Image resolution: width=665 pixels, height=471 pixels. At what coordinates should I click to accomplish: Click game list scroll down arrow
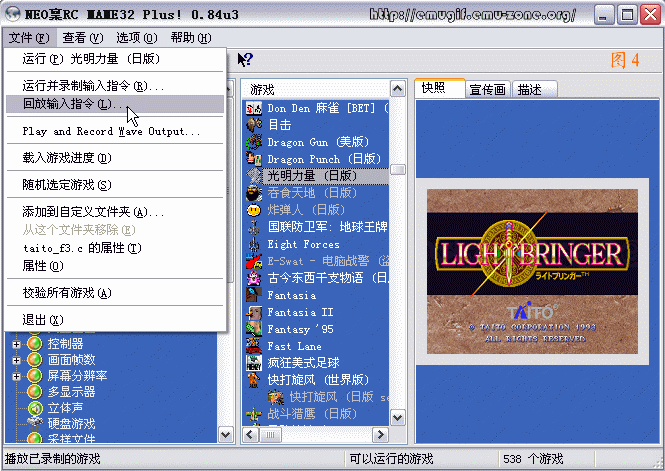pos(397,418)
